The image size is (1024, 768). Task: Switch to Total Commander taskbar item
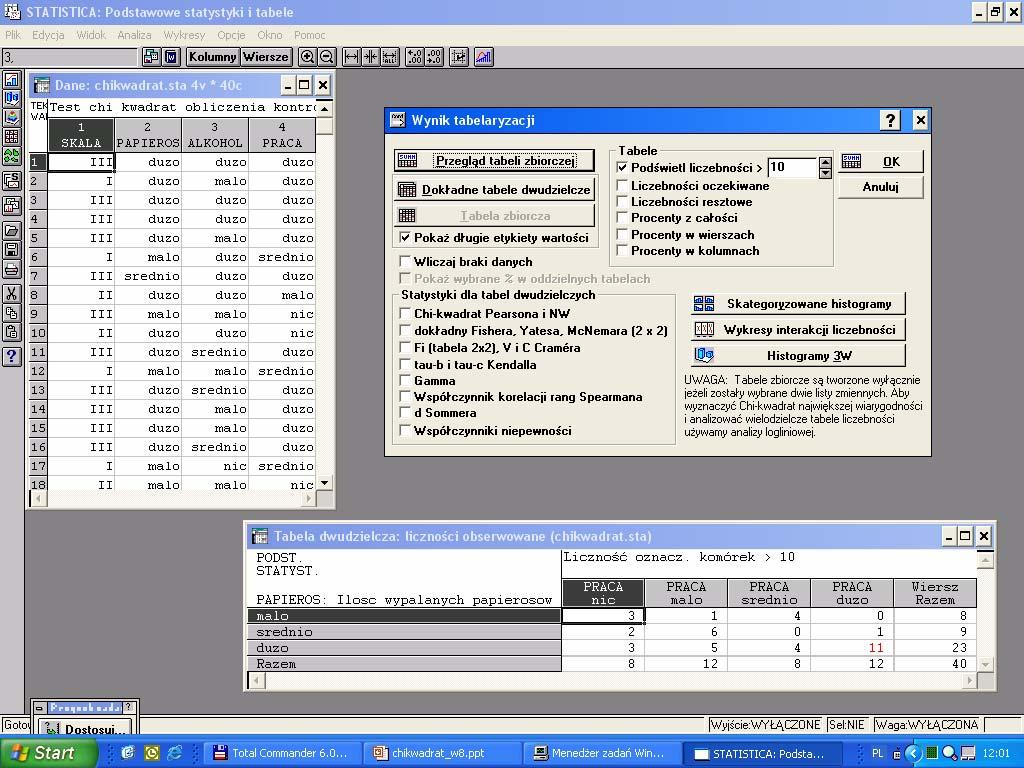tap(282, 753)
